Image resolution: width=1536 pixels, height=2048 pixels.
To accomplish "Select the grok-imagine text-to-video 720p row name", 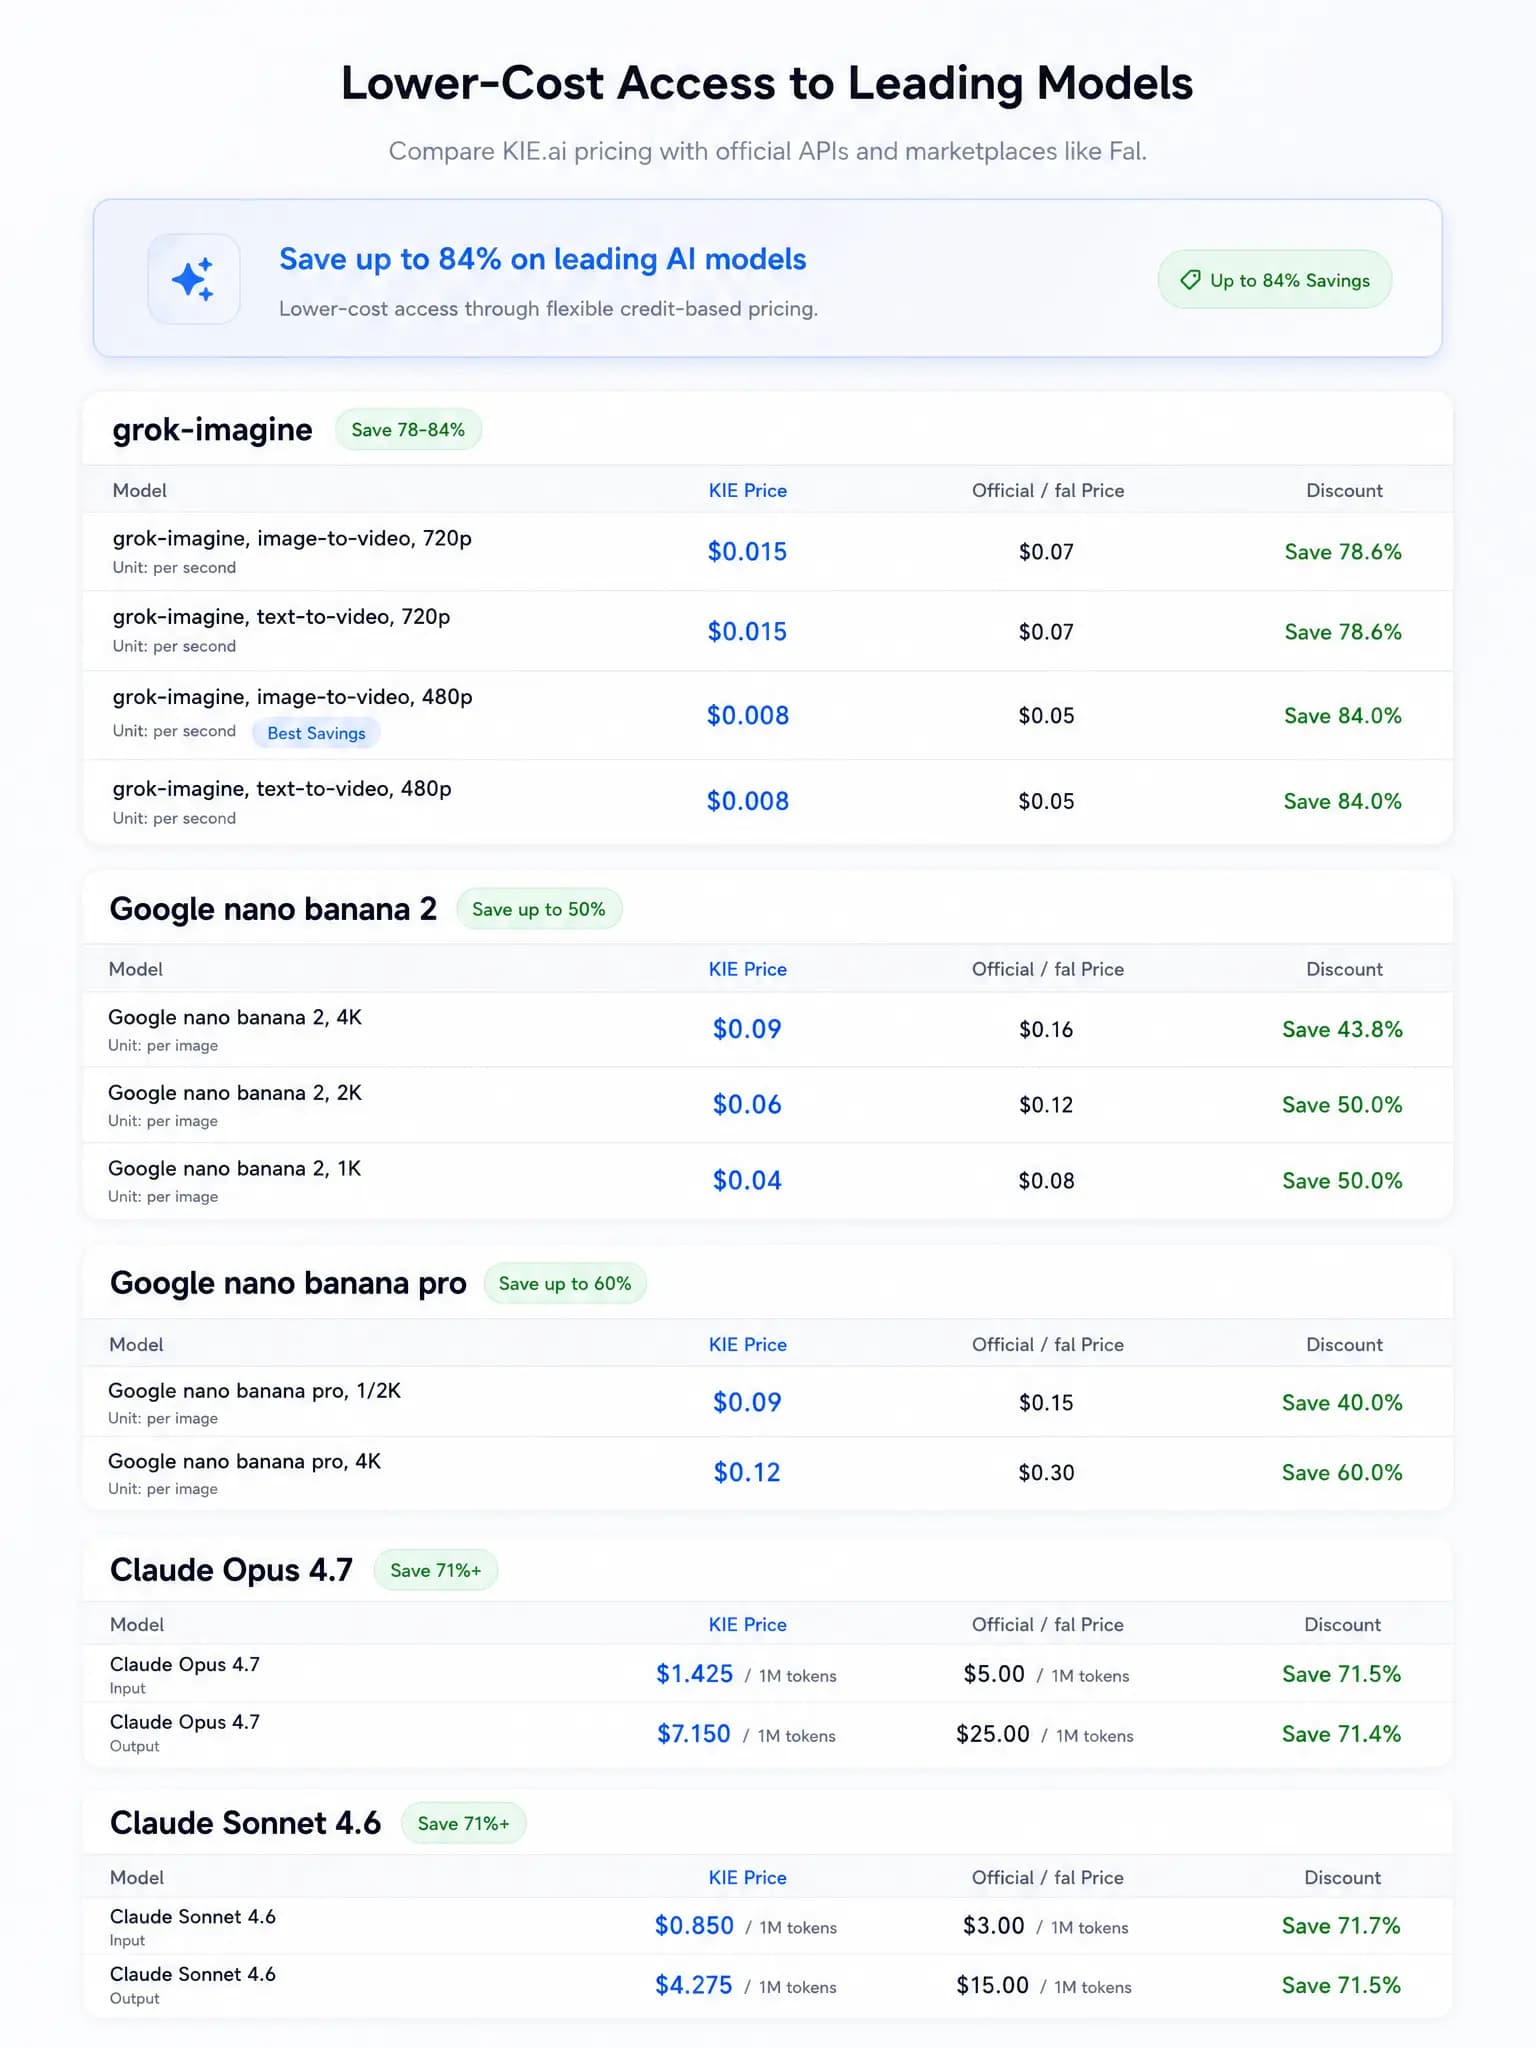I will [281, 617].
